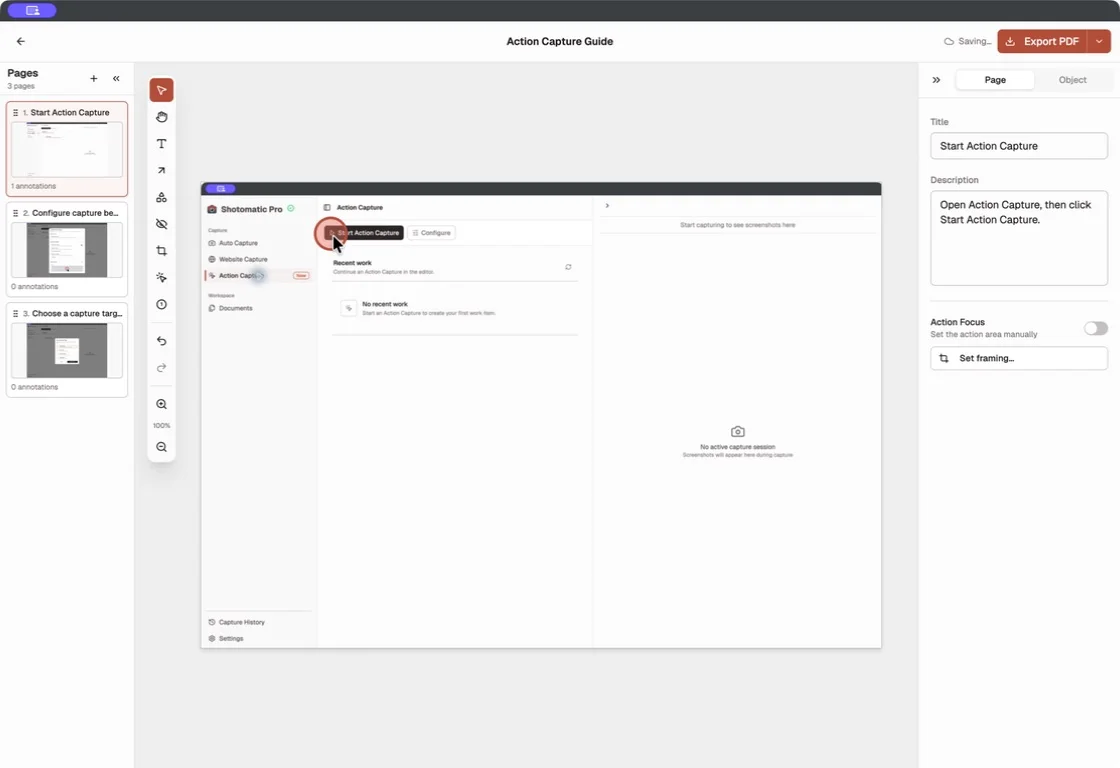Redo the last undone edit
1120x768 pixels.
pyautogui.click(x=161, y=368)
